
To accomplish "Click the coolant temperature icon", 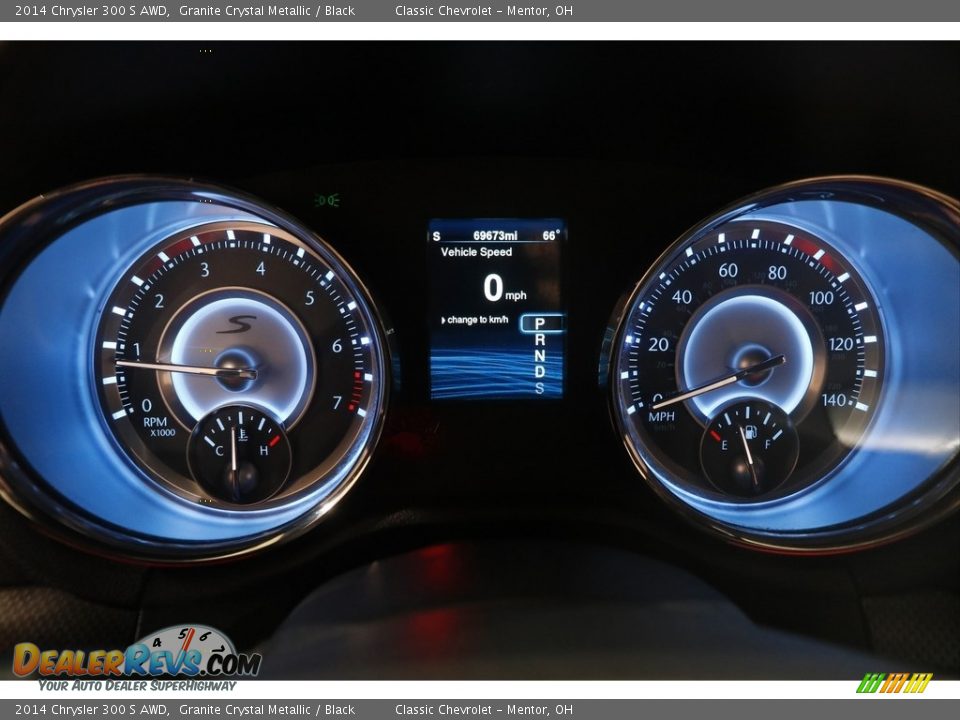I will tap(242, 435).
